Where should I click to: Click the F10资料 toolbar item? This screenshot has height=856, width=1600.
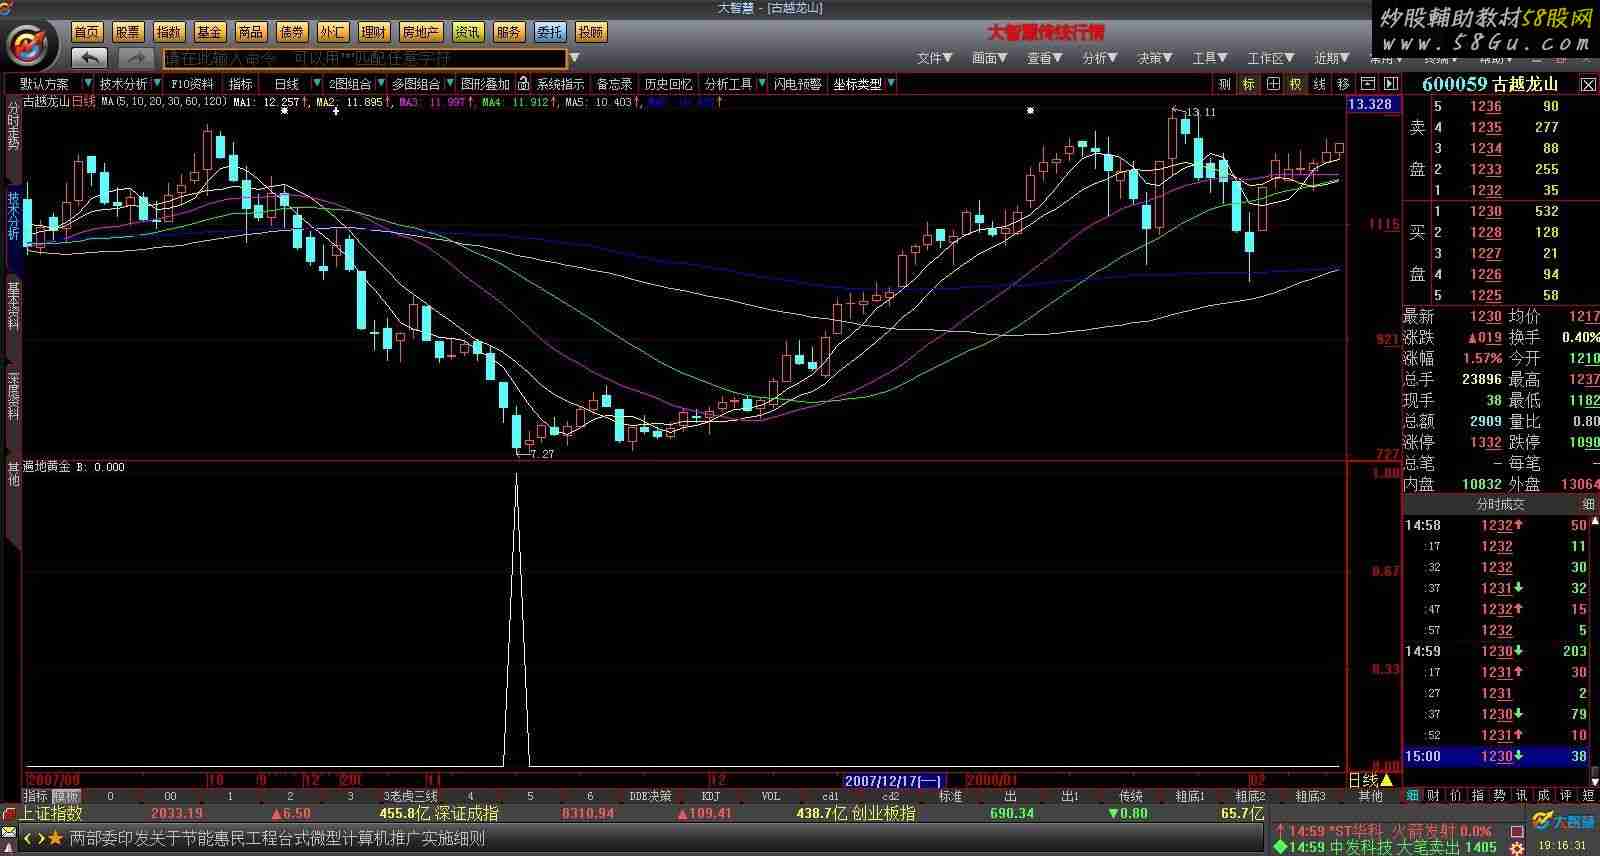point(191,84)
